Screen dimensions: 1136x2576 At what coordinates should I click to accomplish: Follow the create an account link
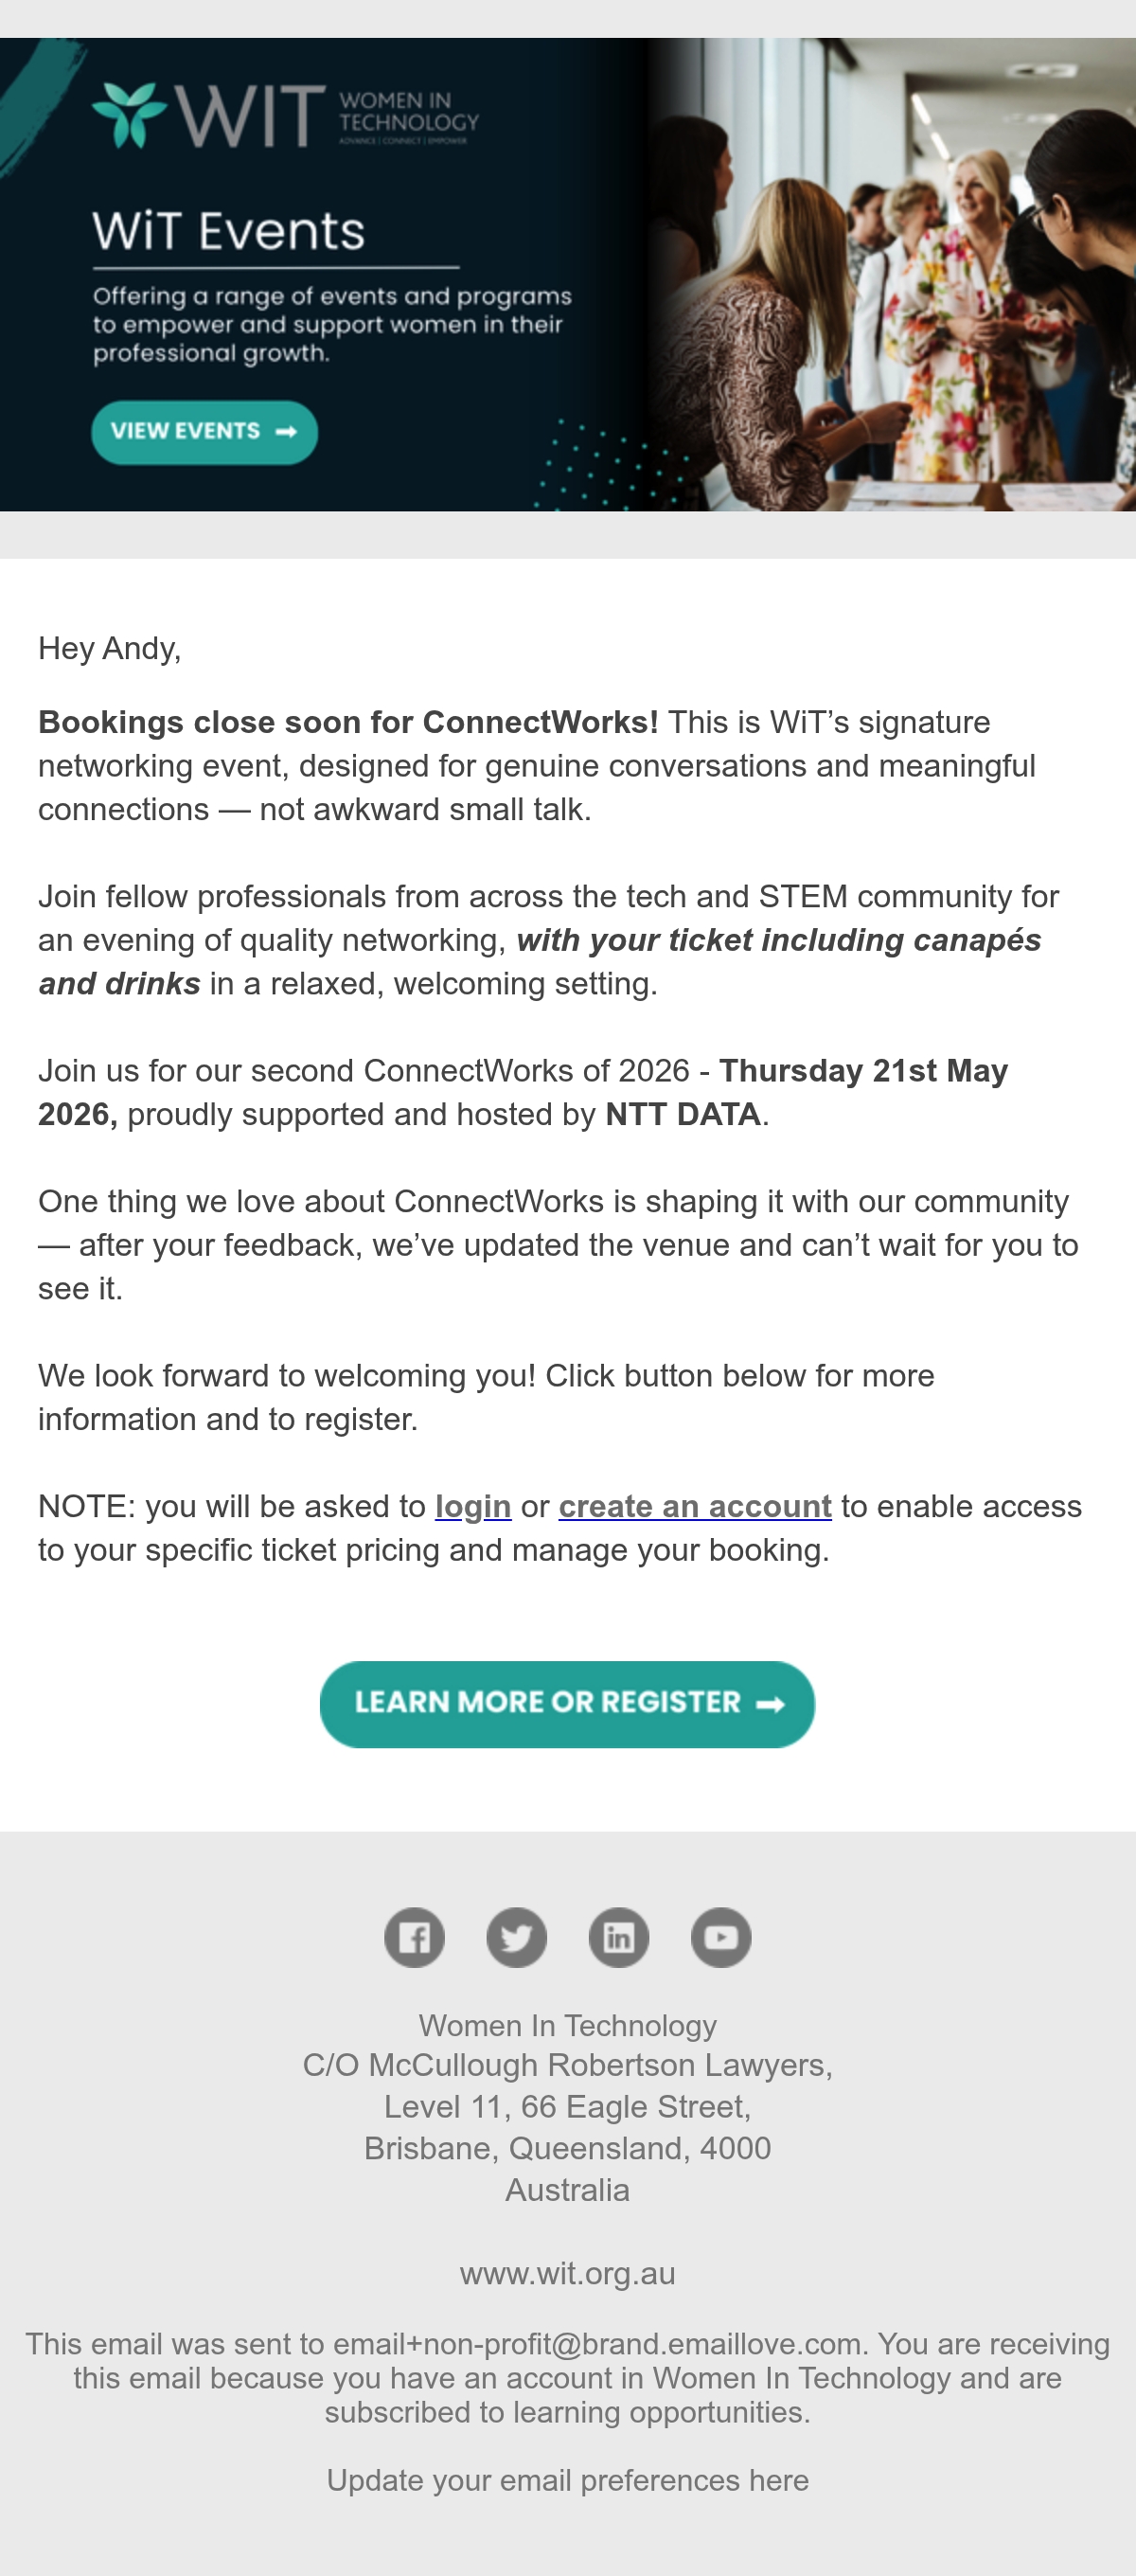(695, 1506)
